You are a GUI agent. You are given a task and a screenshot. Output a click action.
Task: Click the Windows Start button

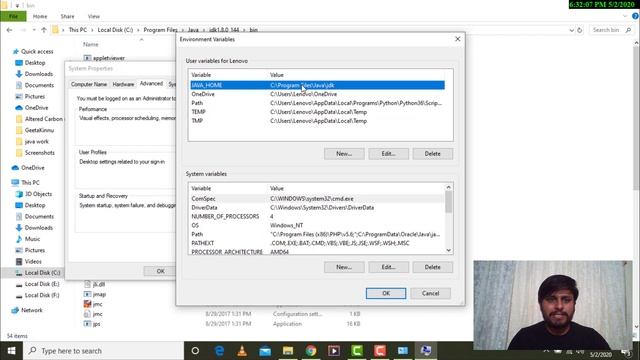(x=11, y=351)
